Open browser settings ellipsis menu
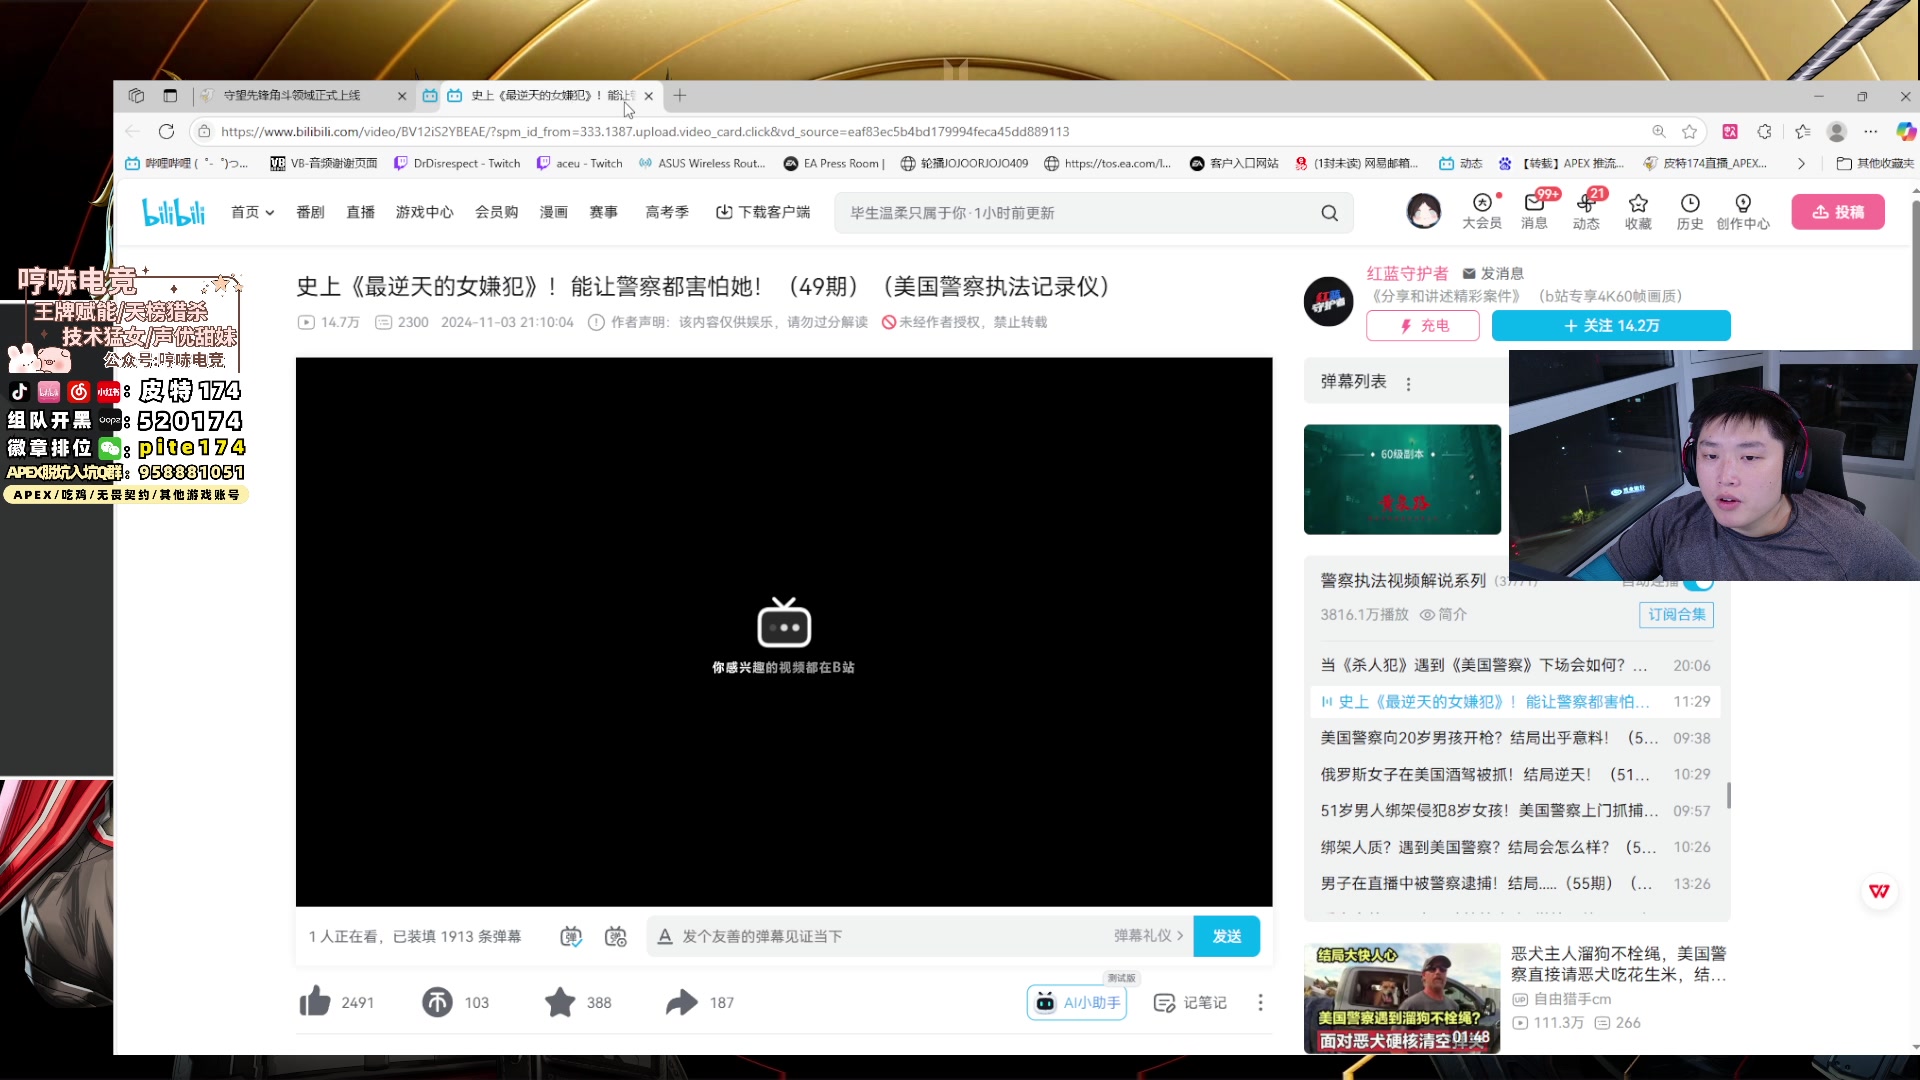This screenshot has height=1080, width=1920. (1870, 131)
